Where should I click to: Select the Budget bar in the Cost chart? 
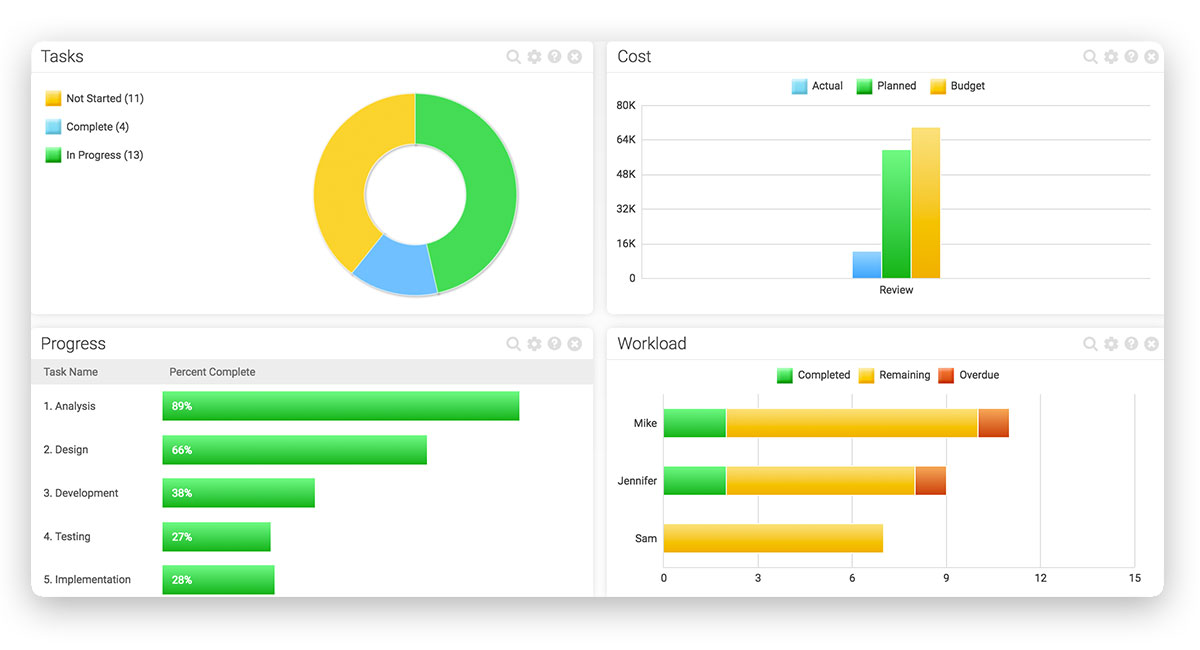[925, 200]
